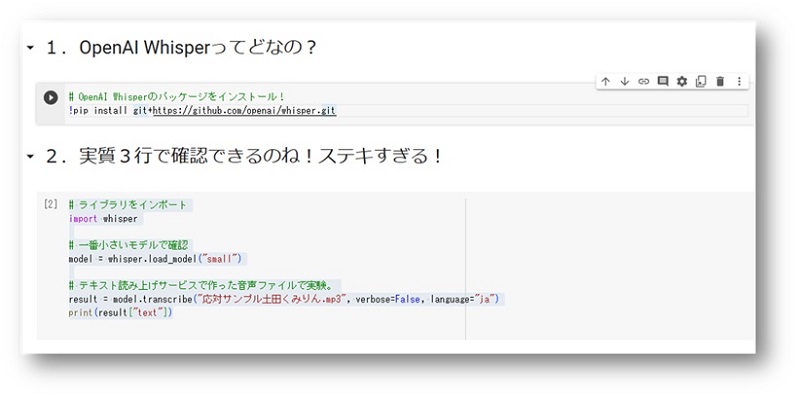Click the import whisper code line
Viewport: 800px width, 398px height.
[x=103, y=219]
